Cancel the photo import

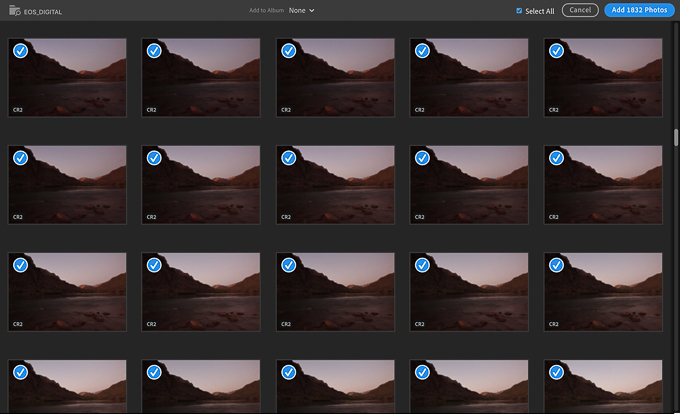pos(580,10)
